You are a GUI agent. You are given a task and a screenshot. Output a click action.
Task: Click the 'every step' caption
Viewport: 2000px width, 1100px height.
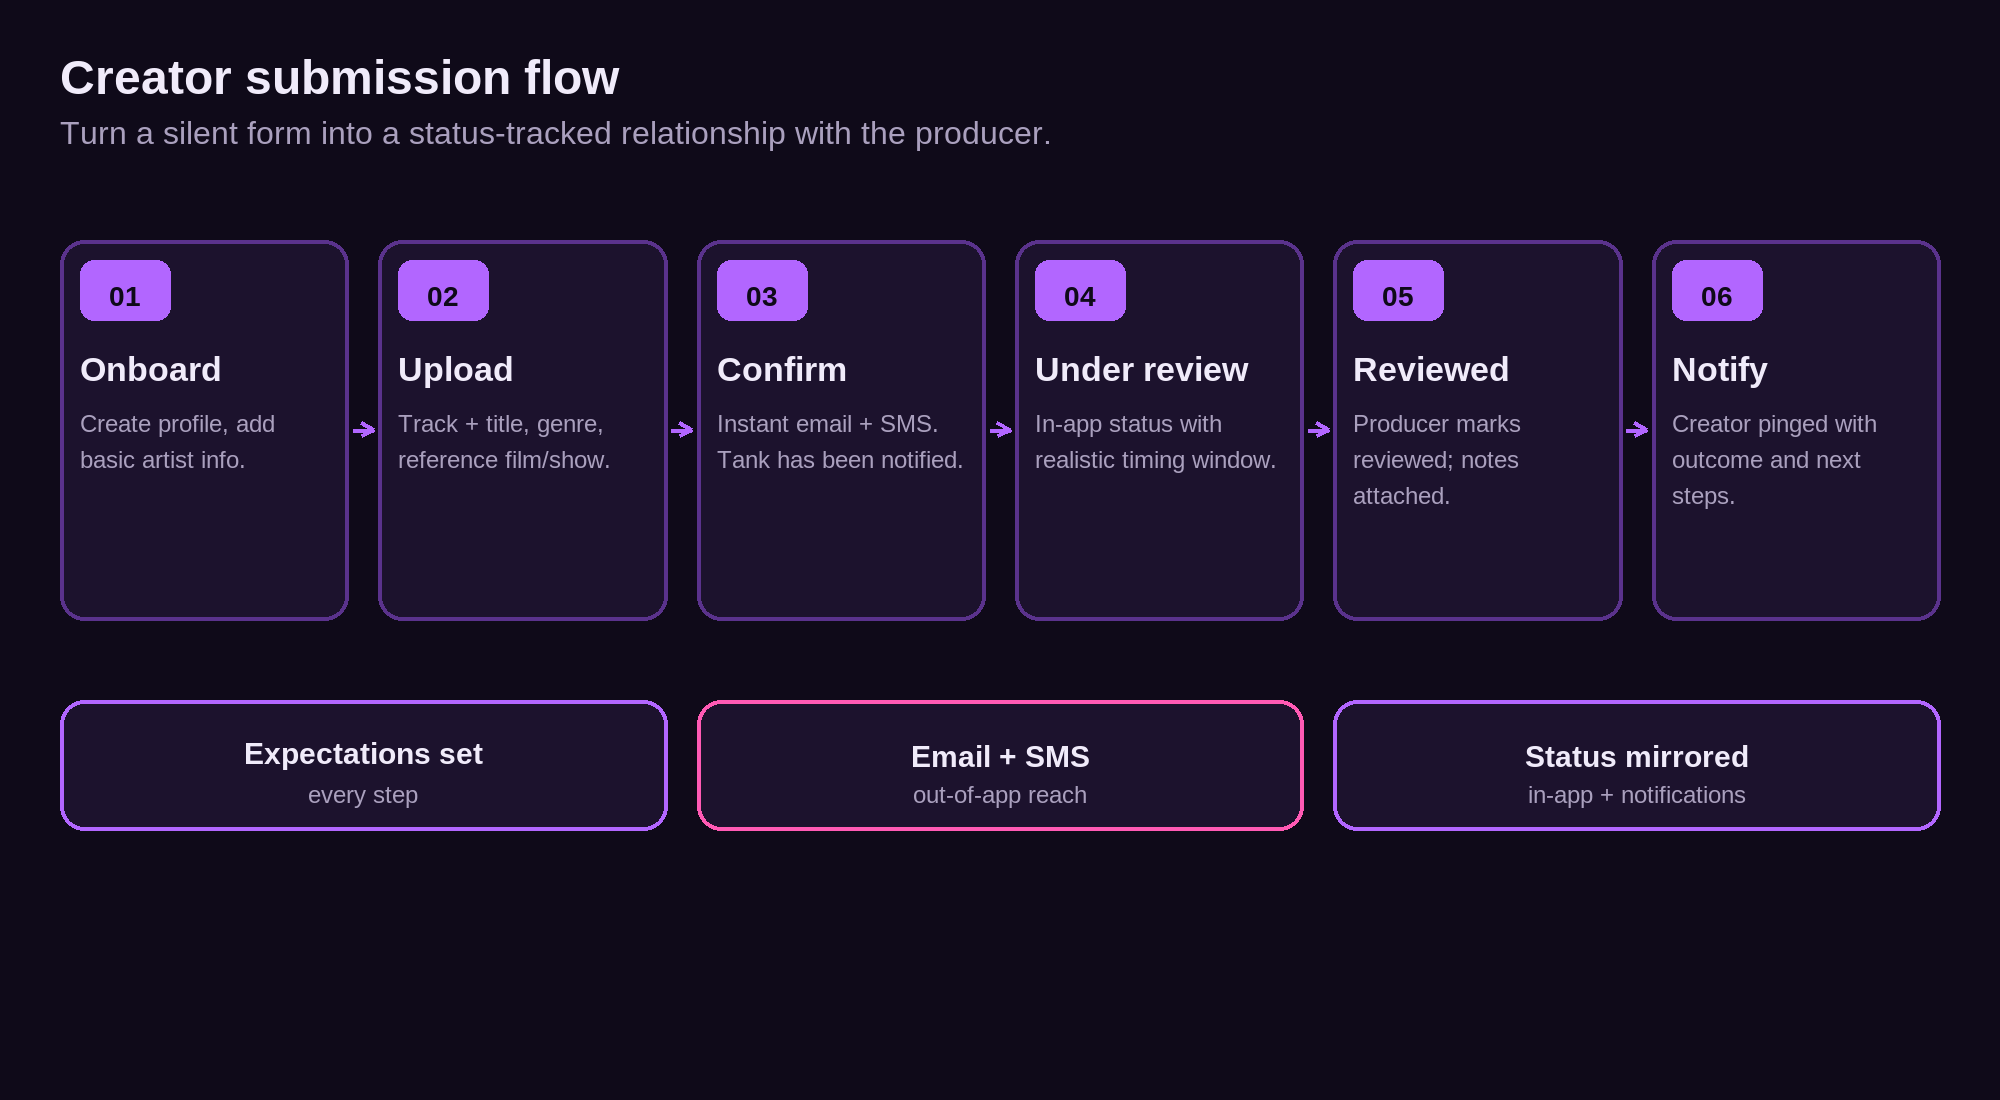[363, 795]
